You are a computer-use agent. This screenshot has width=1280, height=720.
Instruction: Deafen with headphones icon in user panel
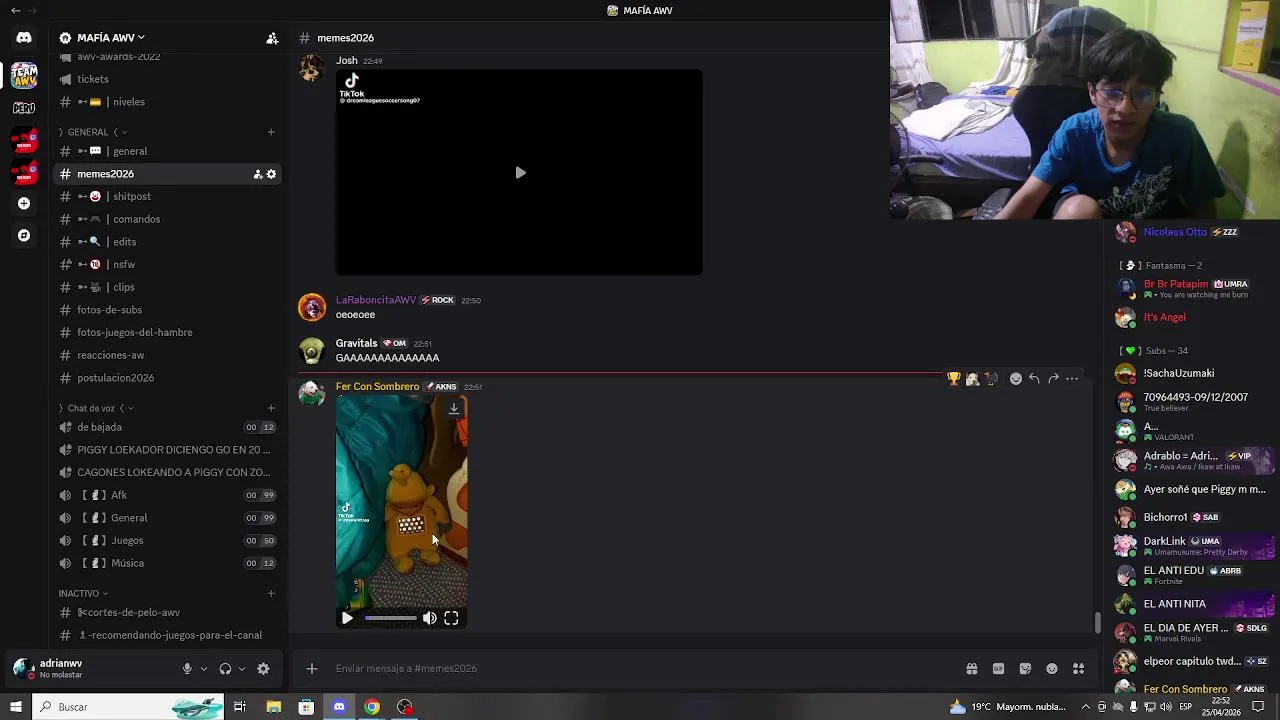tap(225, 669)
